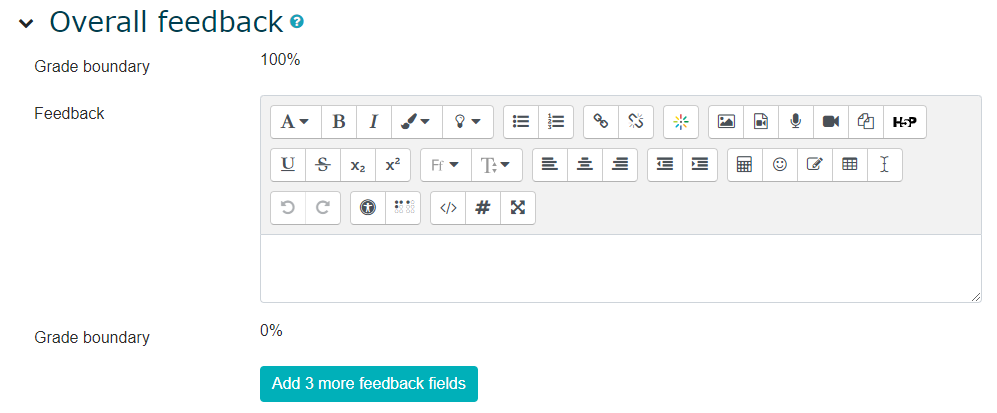Insert a link using the link icon
The width and height of the screenshot is (997, 413).
[x=601, y=122]
